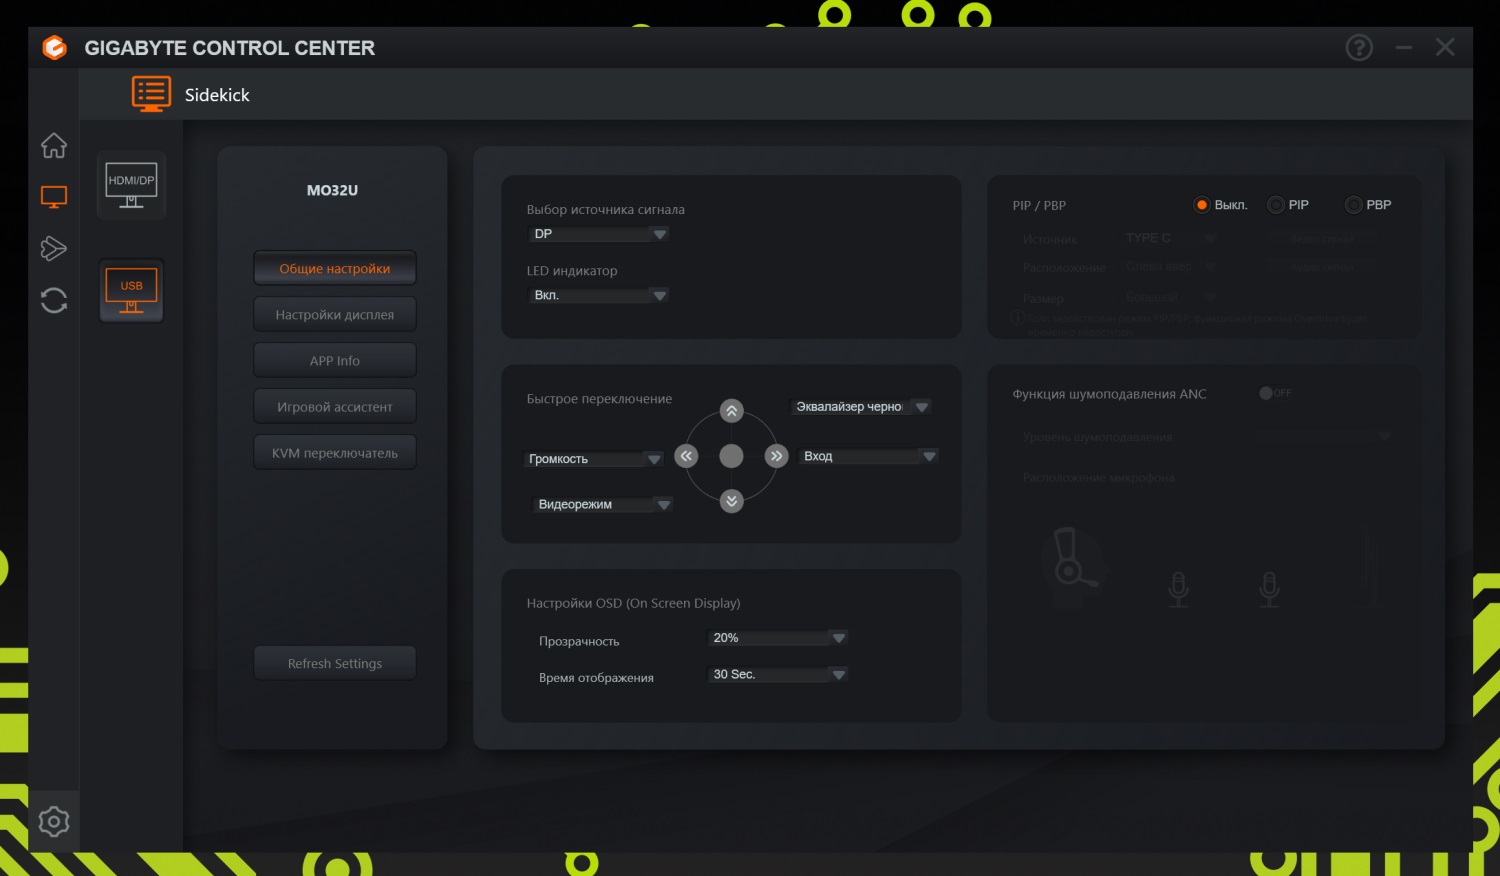The height and width of the screenshot is (876, 1500).
Task: Select the monitor icon in sidebar
Action: coord(54,197)
